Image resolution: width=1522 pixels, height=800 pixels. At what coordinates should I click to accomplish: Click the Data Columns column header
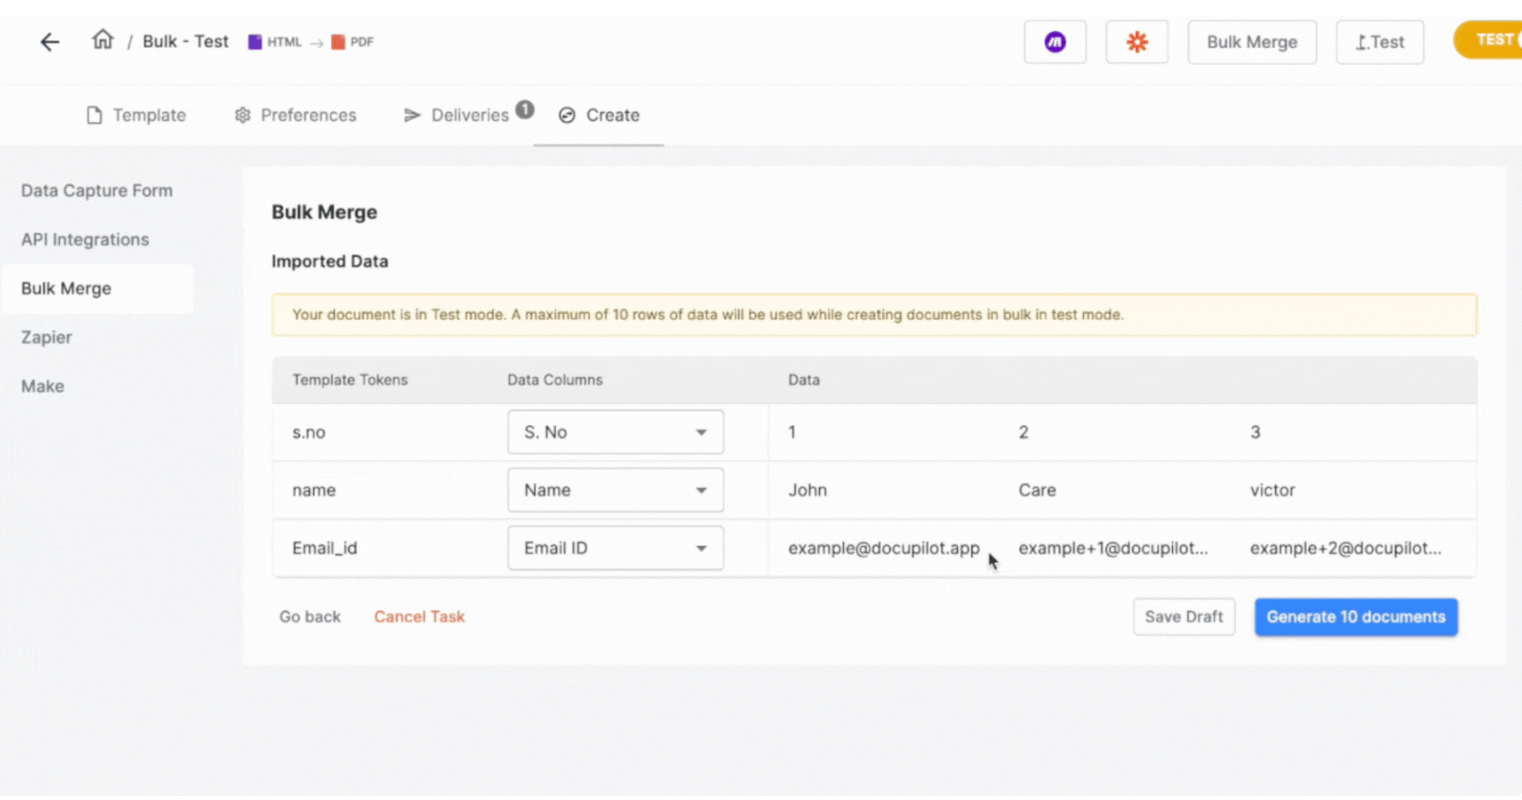[x=555, y=380]
